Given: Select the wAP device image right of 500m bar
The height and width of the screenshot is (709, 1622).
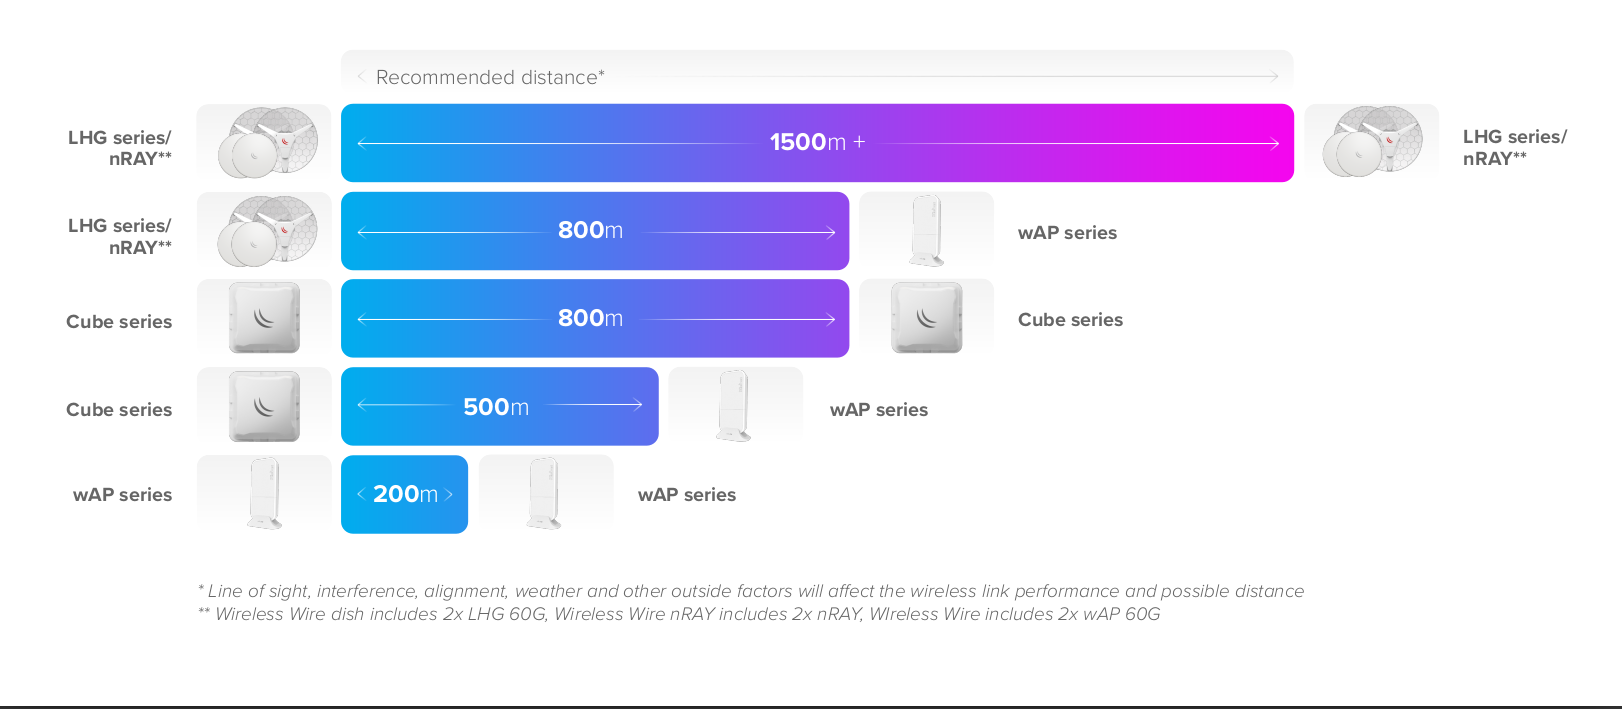Looking at the screenshot, I should click(x=736, y=406).
